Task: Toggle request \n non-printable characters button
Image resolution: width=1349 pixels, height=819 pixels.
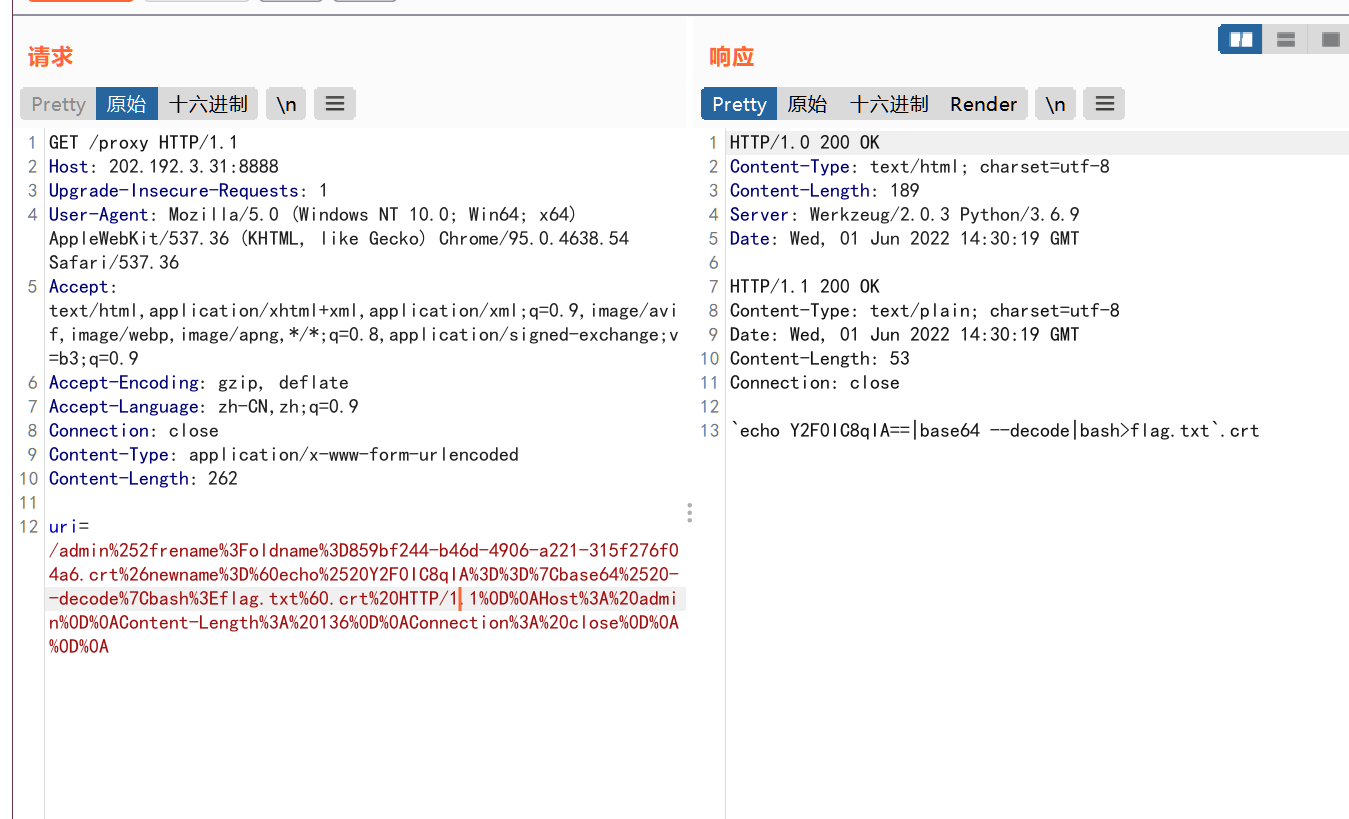Action: pos(286,104)
